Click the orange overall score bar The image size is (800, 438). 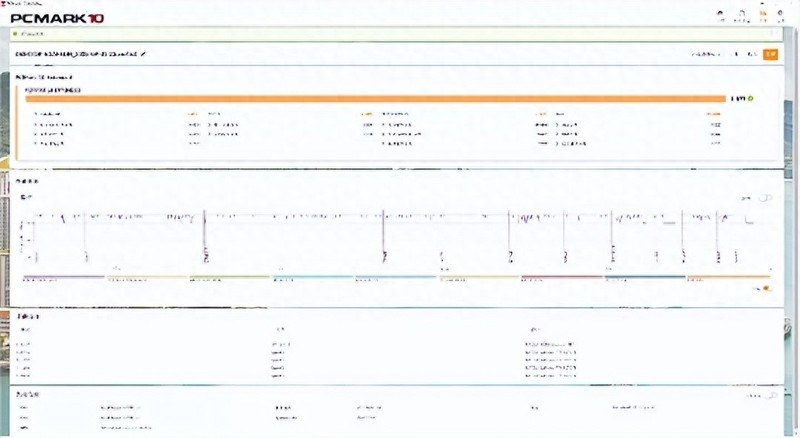(376, 99)
